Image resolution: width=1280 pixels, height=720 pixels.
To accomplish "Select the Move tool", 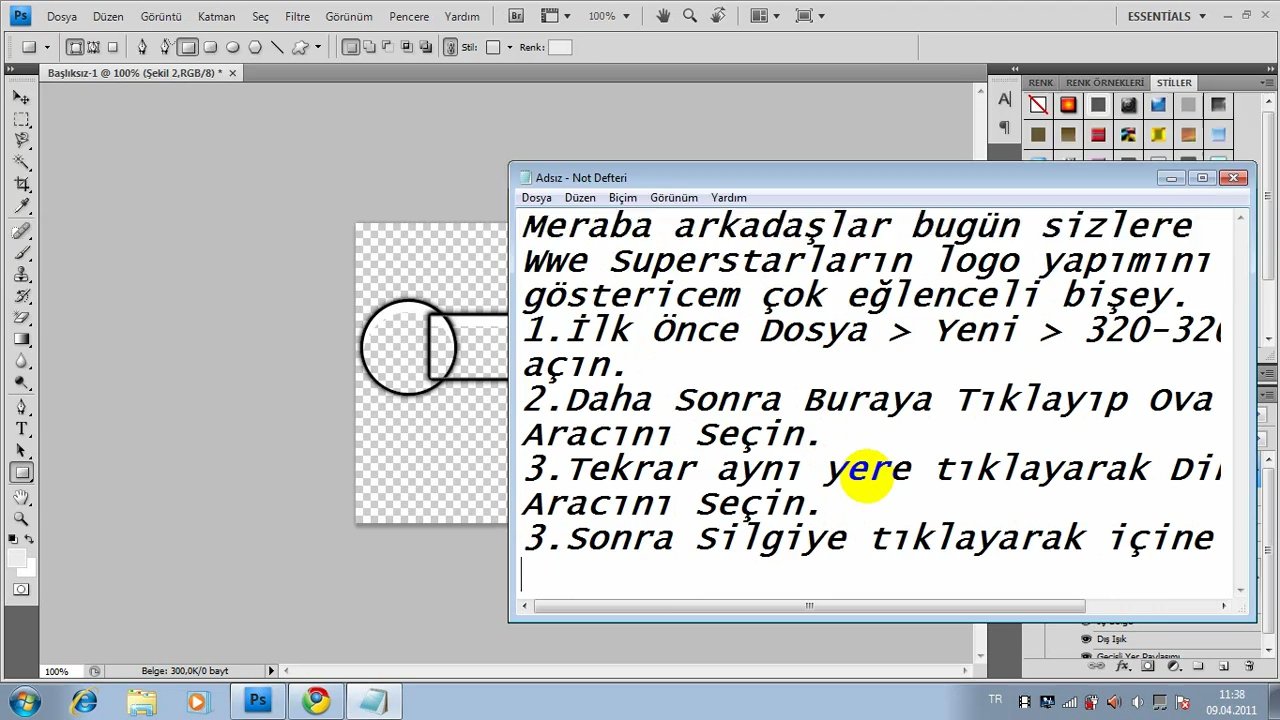I will click(x=21, y=98).
